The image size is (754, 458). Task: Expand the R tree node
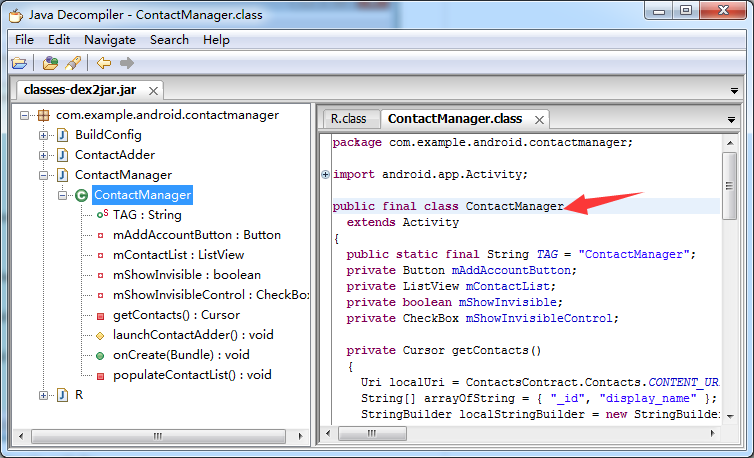tap(43, 395)
